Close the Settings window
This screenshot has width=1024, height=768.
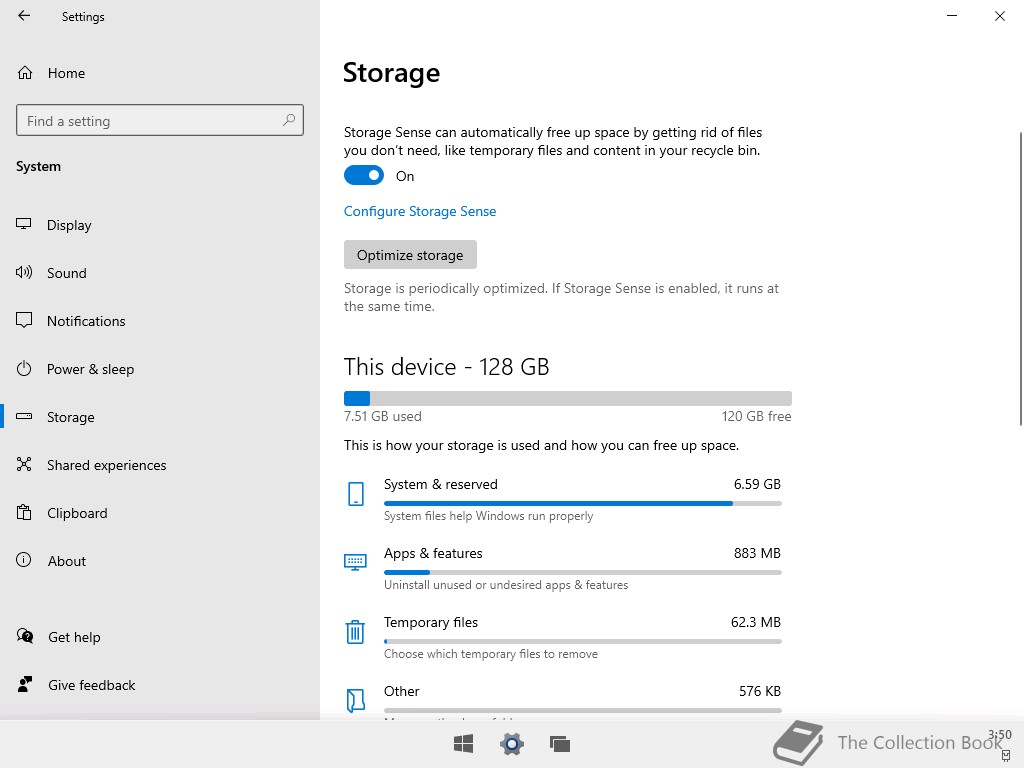tap(1000, 16)
